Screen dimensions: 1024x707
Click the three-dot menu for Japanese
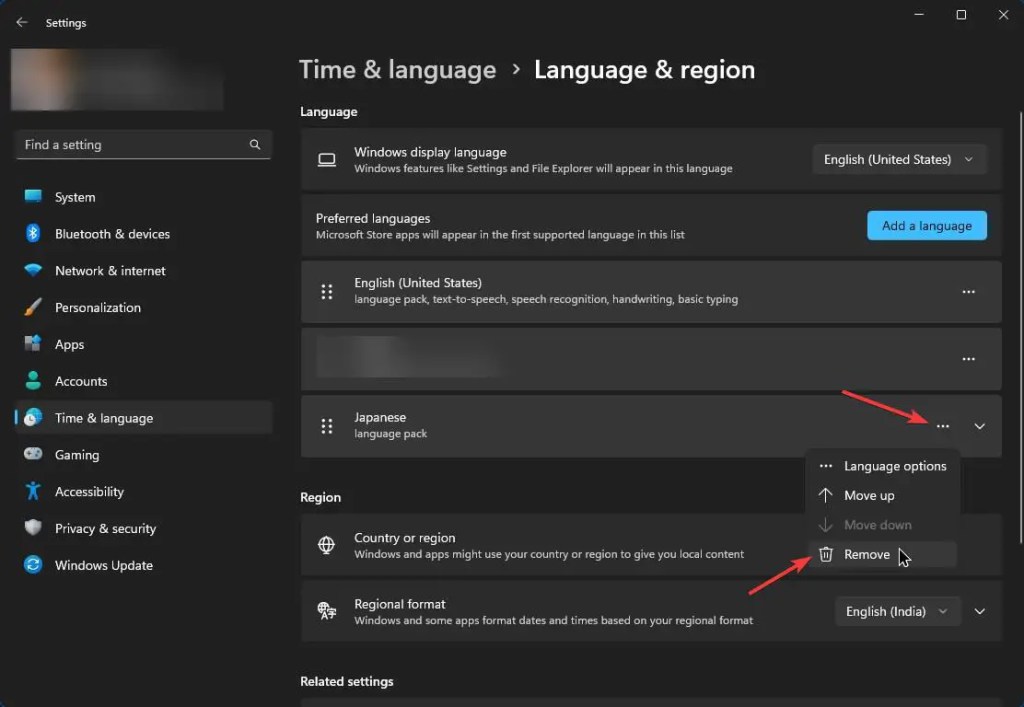pyautogui.click(x=942, y=426)
